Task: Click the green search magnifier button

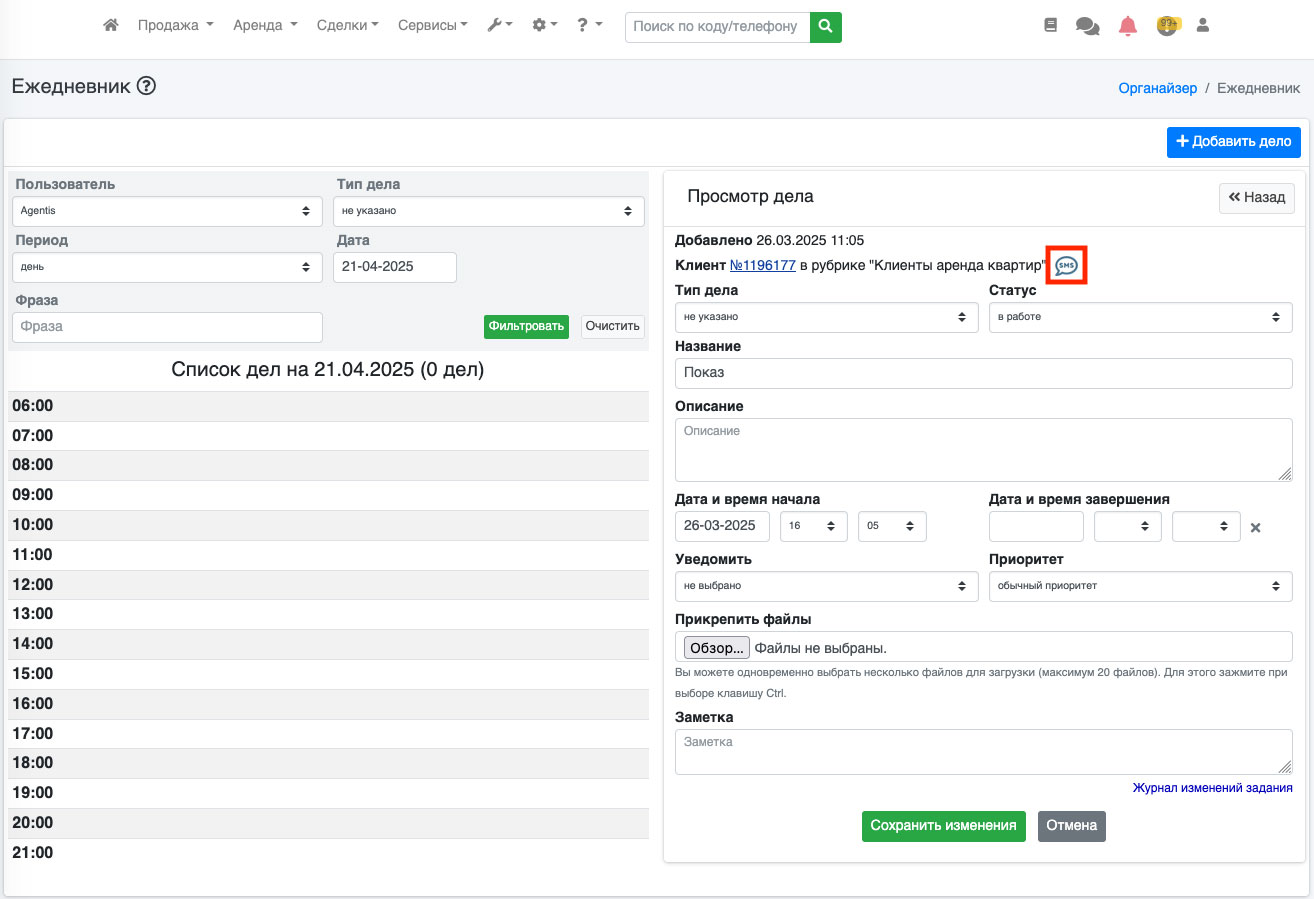Action: tap(825, 27)
